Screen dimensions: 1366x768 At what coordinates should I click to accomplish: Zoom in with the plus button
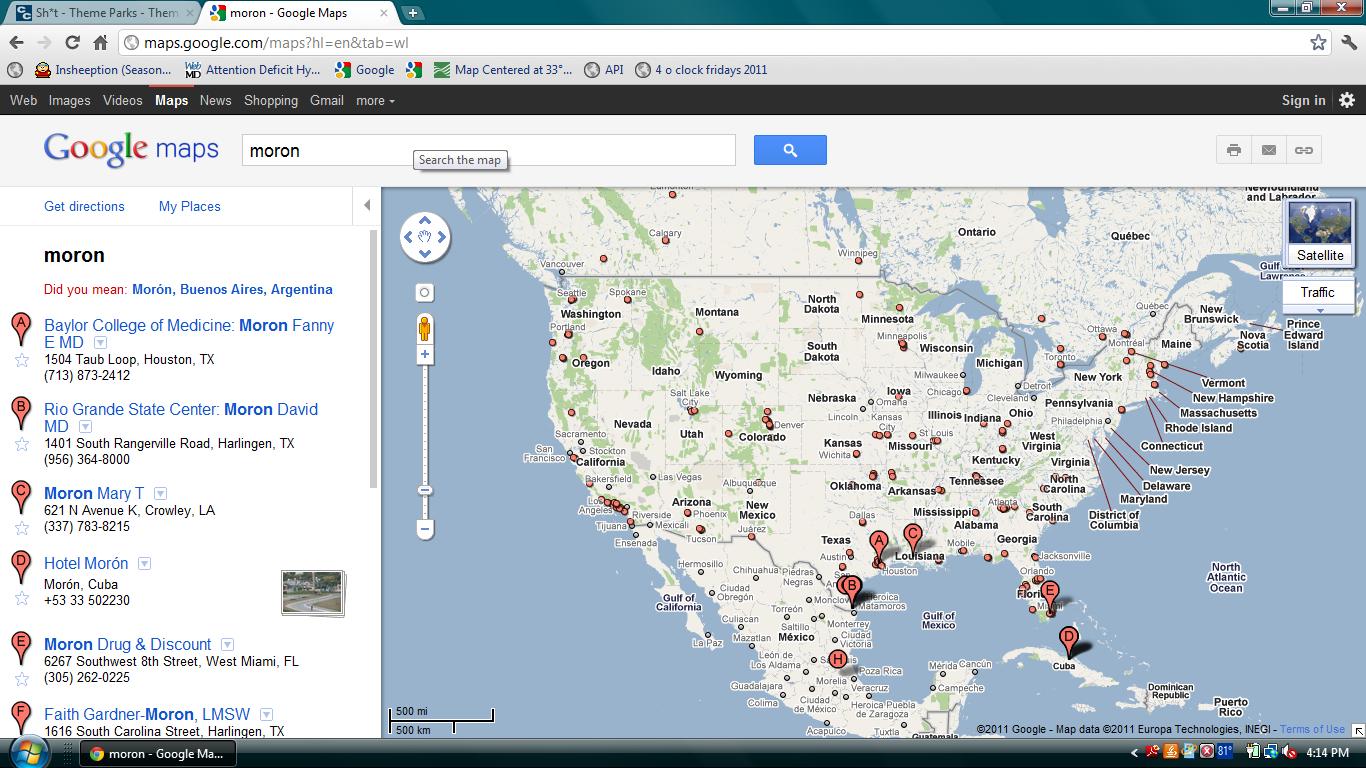[x=425, y=355]
